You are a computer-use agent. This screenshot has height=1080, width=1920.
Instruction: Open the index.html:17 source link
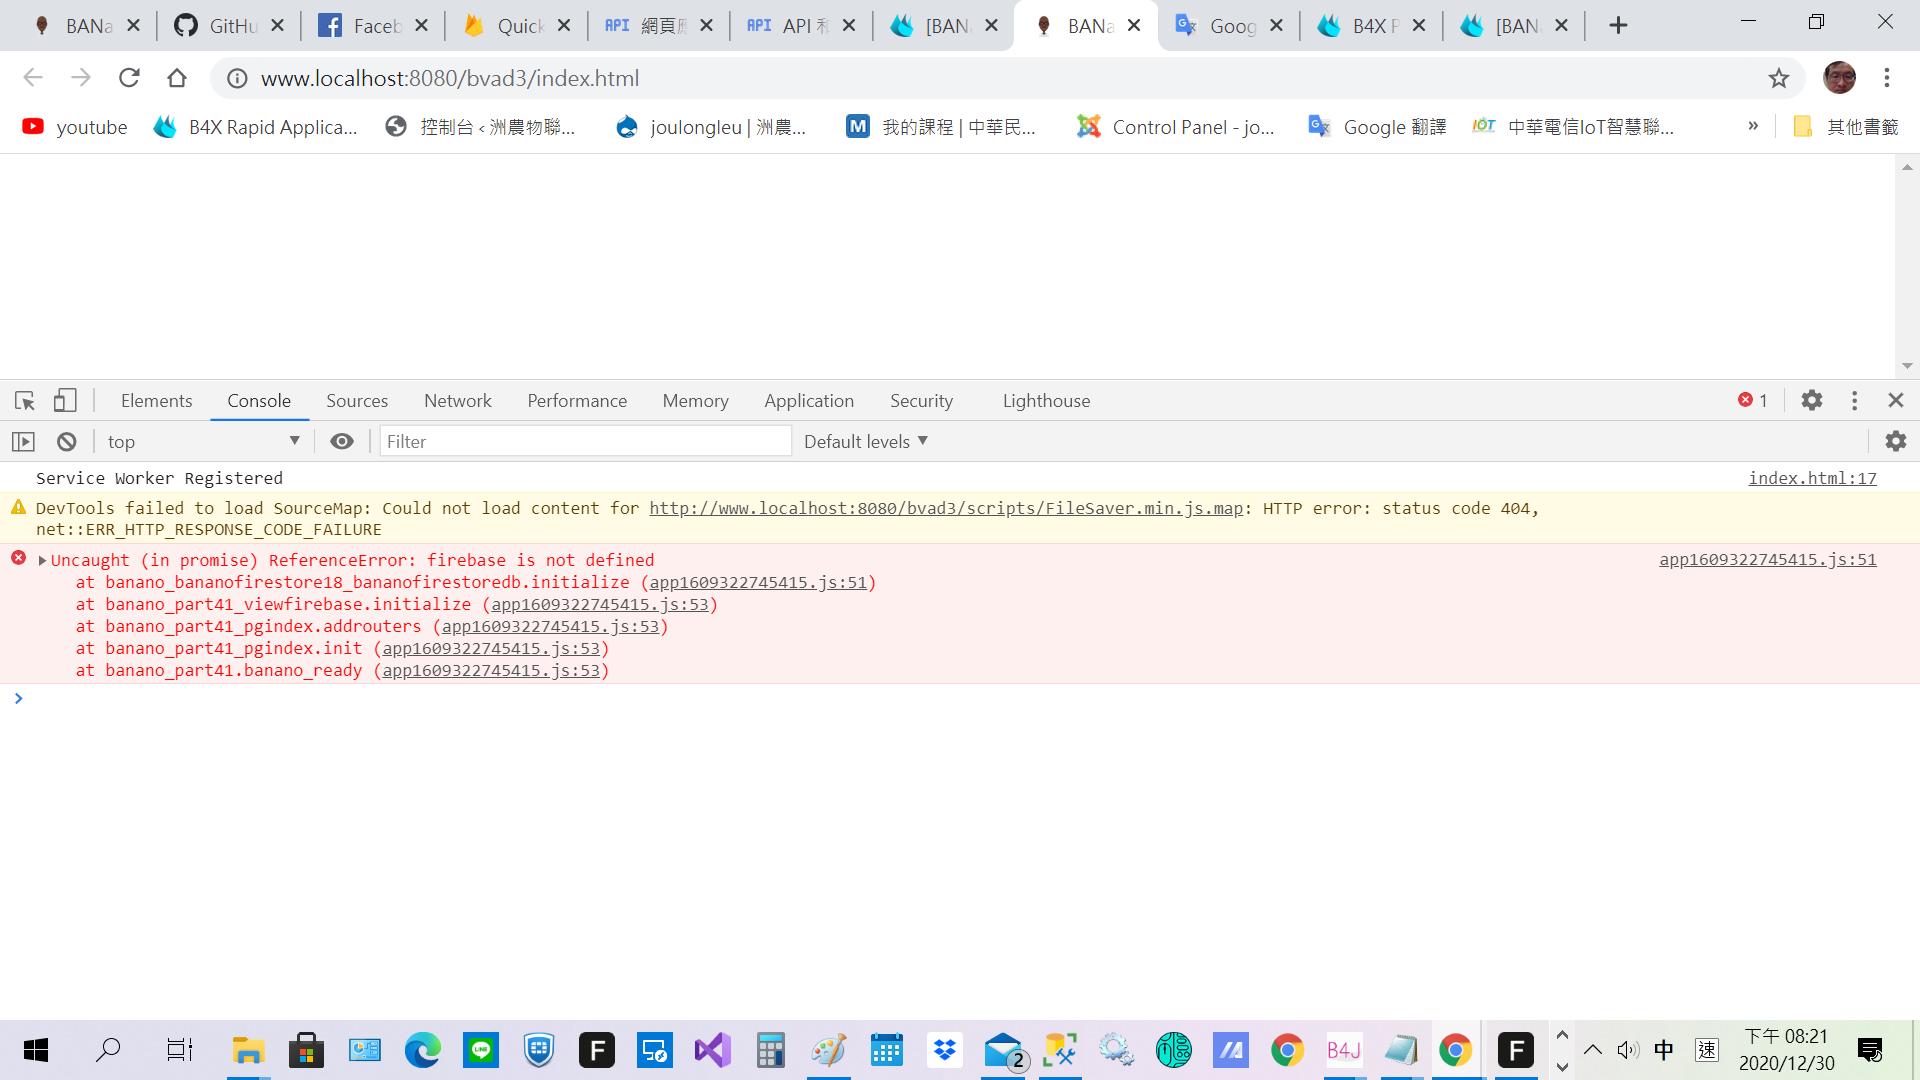click(x=1811, y=478)
